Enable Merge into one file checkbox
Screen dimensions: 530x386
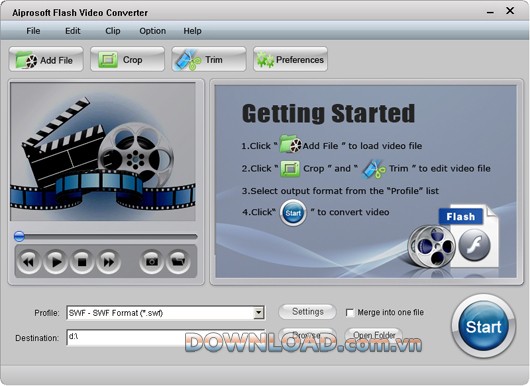coord(350,313)
